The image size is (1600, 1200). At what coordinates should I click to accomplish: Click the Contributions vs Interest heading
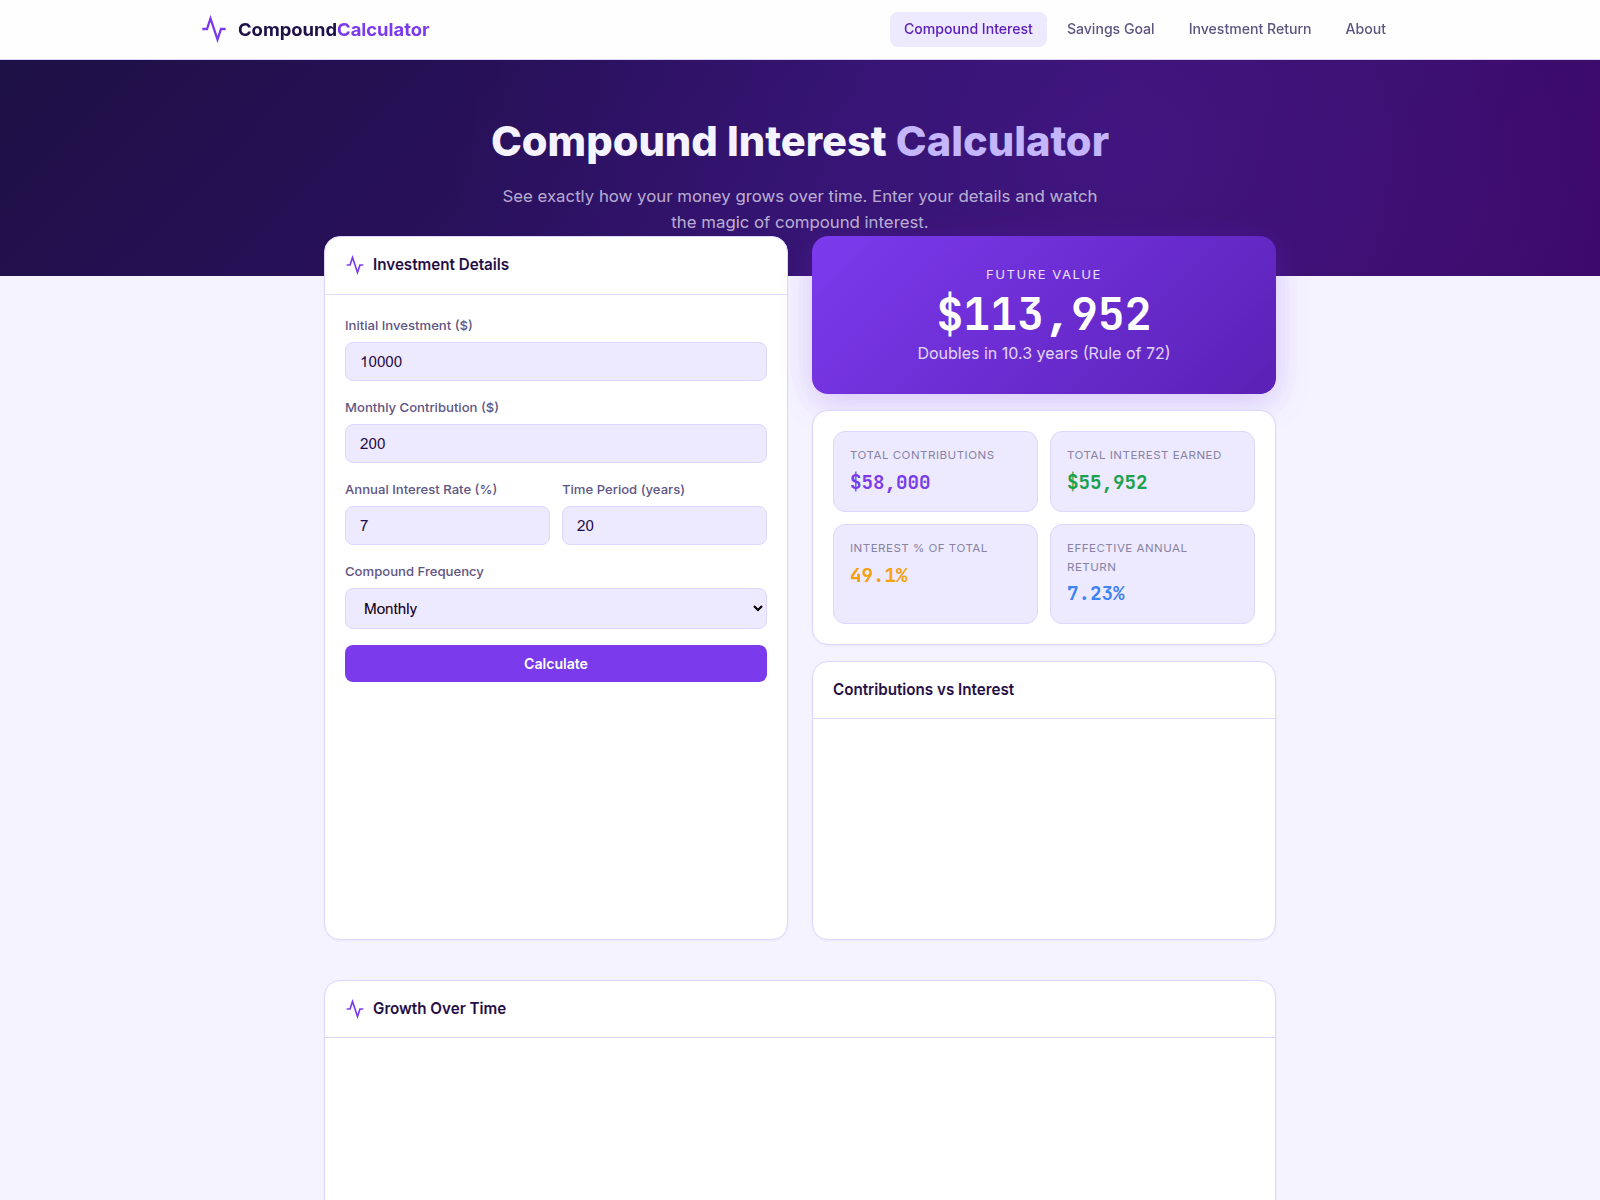923,690
